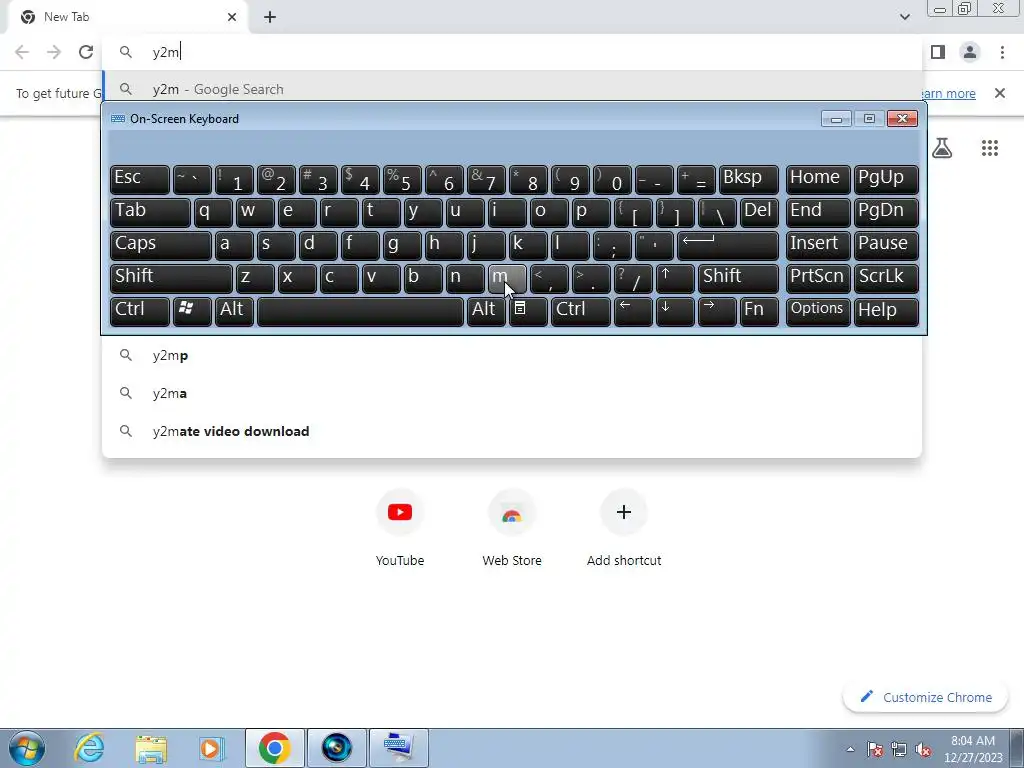Reload the page in Chrome
Image resolution: width=1024 pixels, height=768 pixels.
point(86,52)
